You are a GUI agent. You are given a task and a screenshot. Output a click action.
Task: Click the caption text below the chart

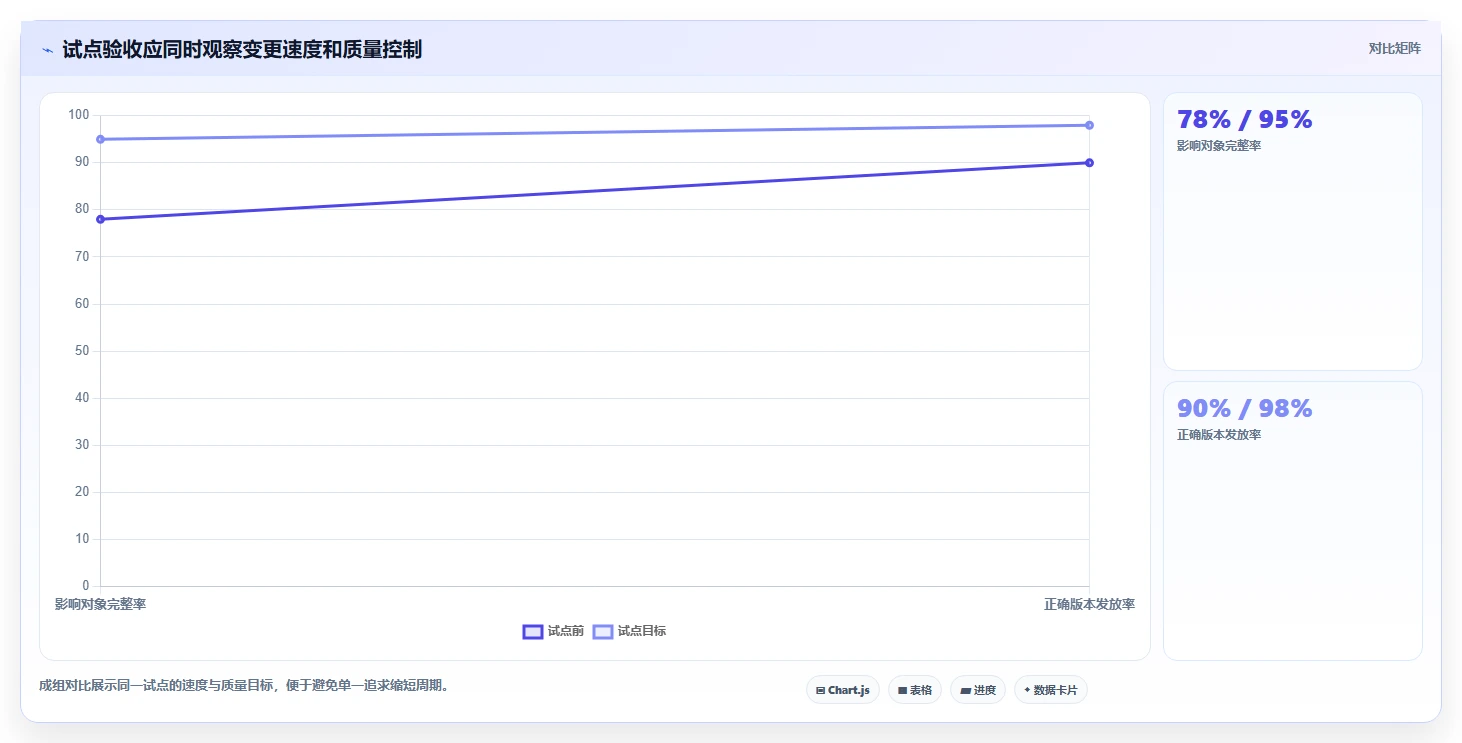pos(244,686)
